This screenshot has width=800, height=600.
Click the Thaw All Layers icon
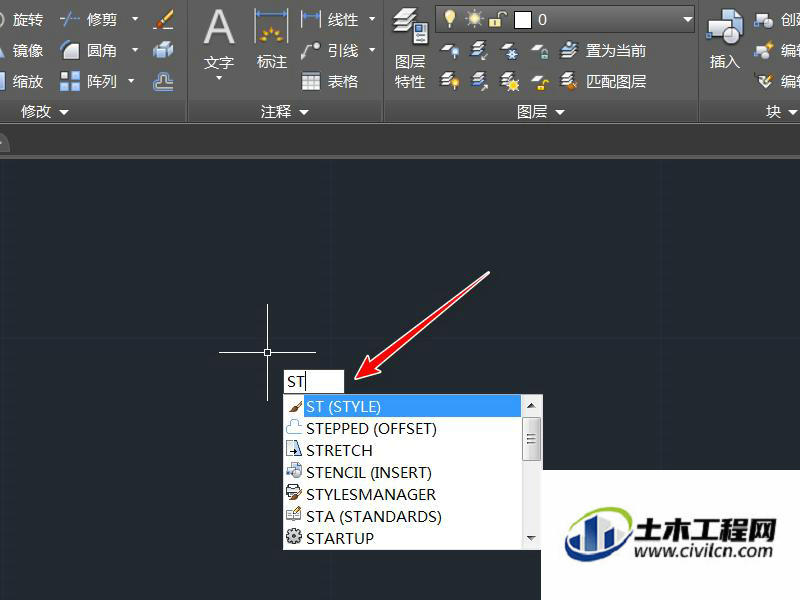point(509,81)
